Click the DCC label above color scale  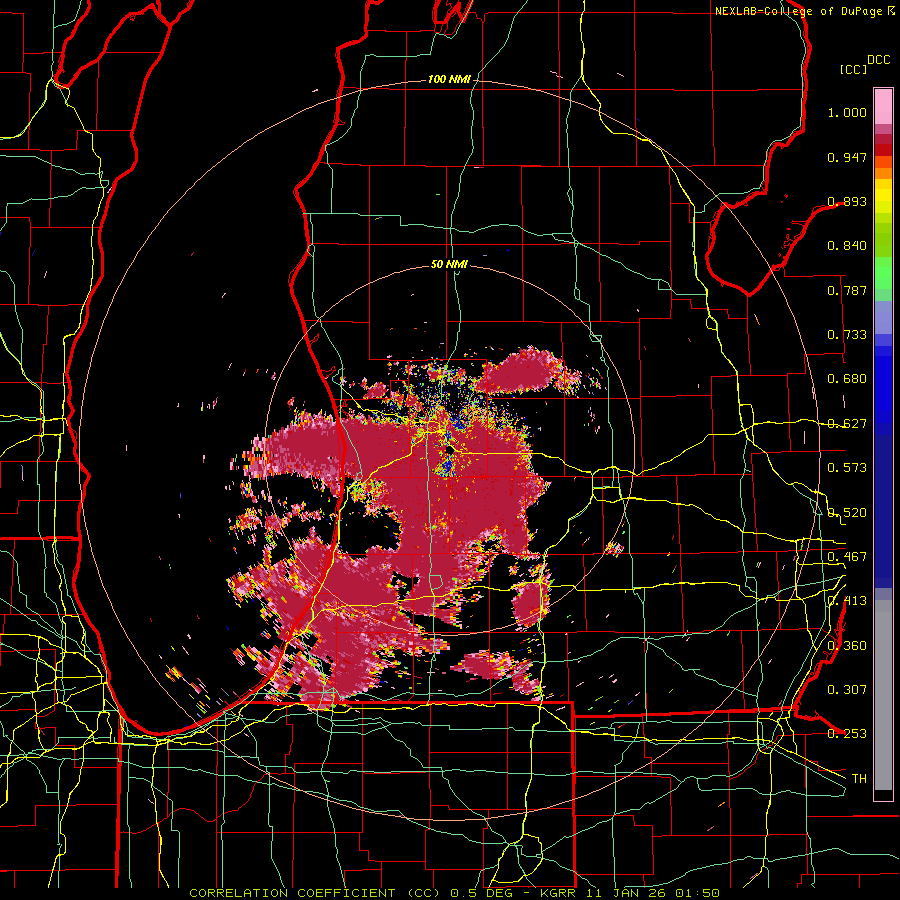(878, 60)
